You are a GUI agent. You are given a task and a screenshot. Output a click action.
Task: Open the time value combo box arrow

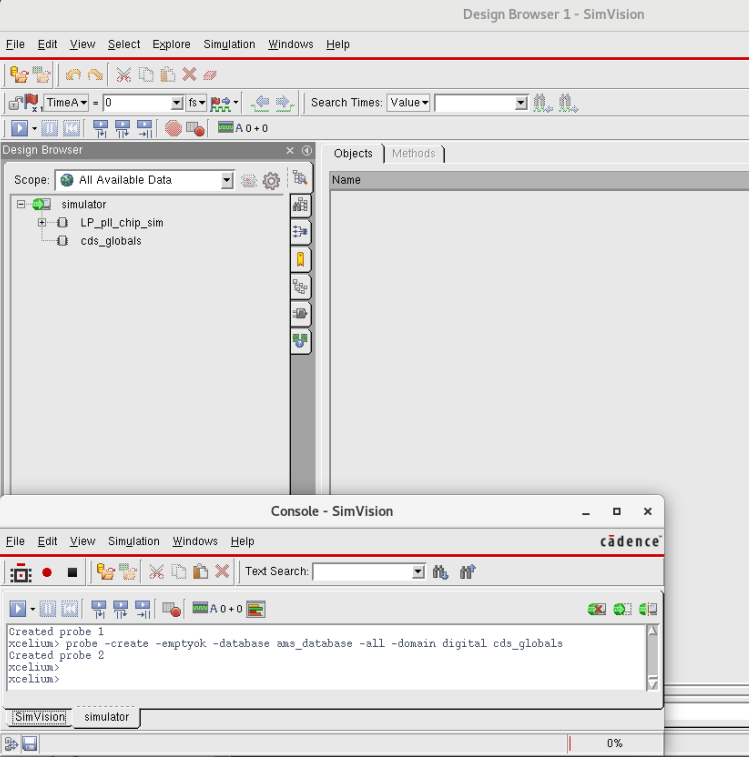click(177, 103)
